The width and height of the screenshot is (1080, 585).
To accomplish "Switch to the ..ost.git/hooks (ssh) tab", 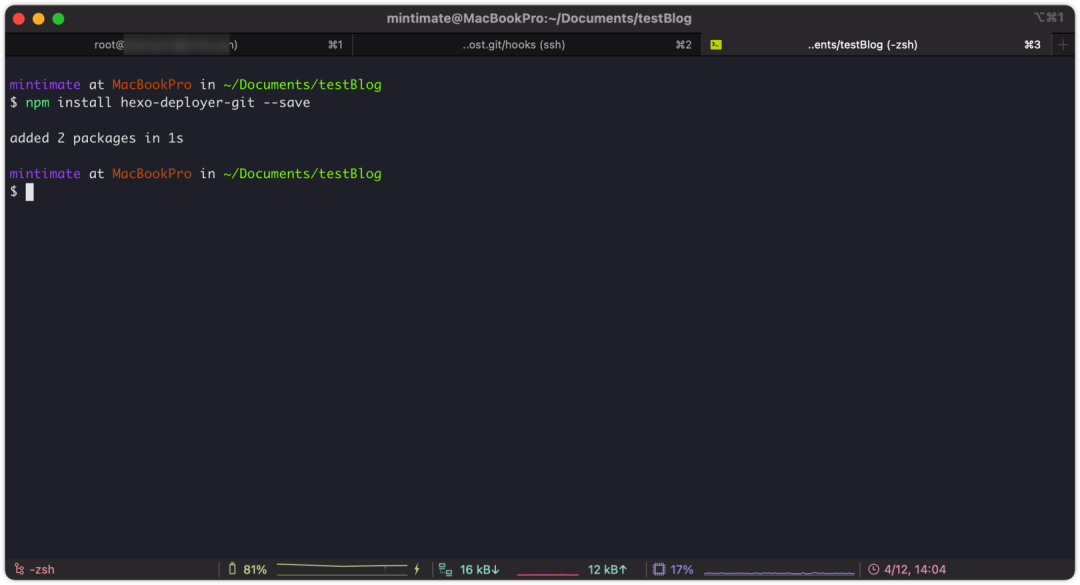I will click(x=526, y=45).
